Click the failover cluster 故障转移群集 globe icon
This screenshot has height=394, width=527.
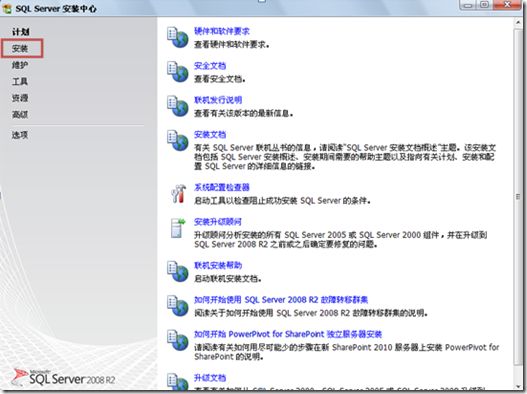178,306
